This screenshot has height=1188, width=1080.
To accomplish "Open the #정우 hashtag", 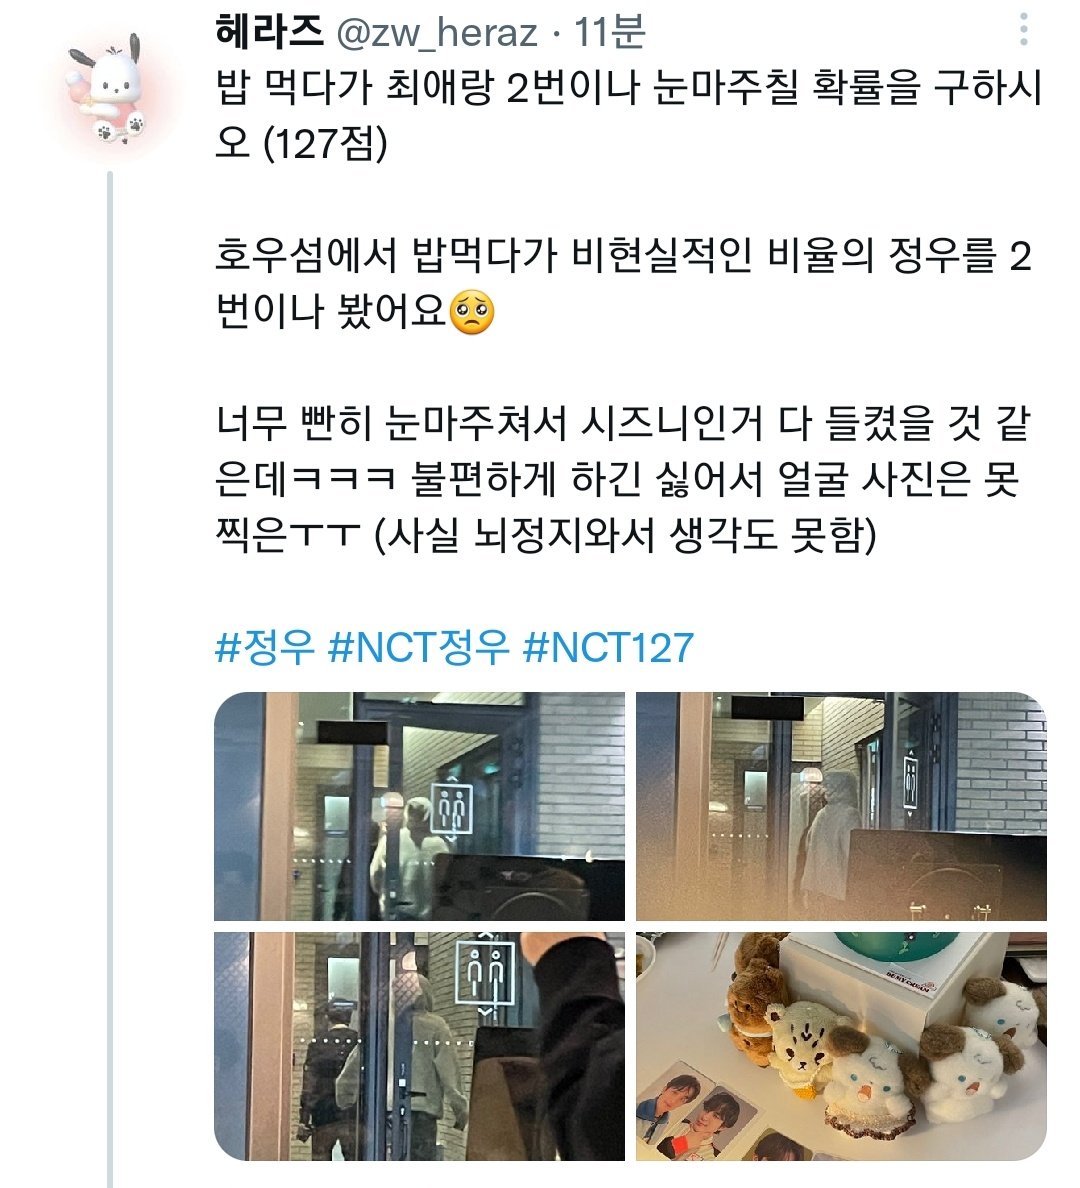I will click(x=265, y=648).
